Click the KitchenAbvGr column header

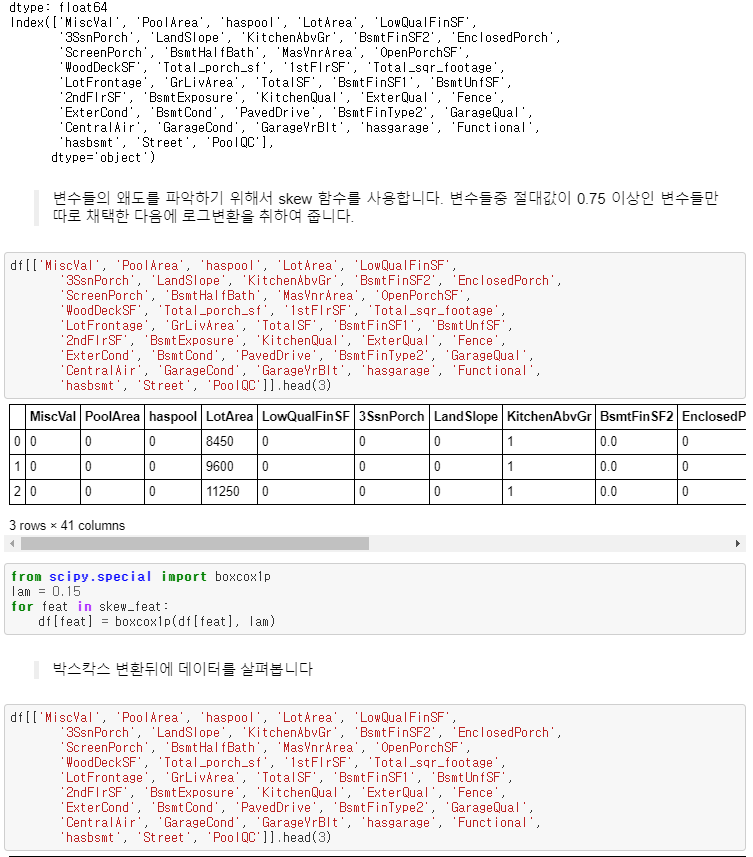click(549, 416)
